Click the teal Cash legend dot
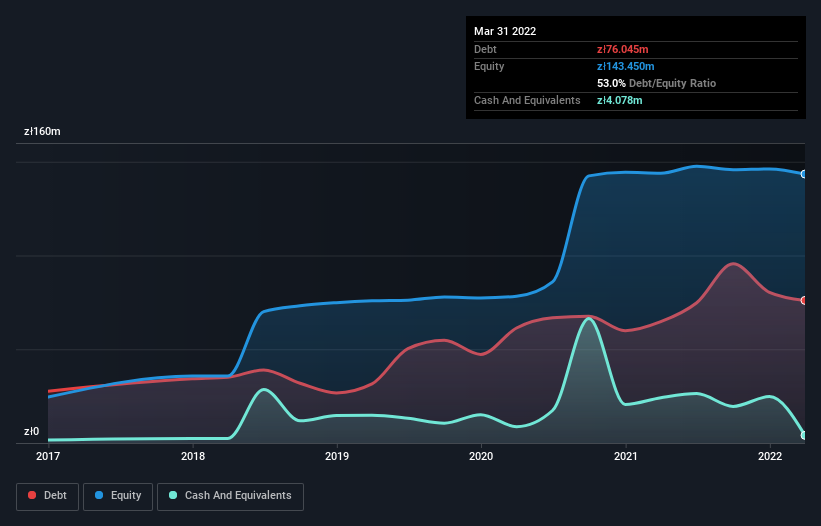The height and width of the screenshot is (526, 821). tap(173, 495)
